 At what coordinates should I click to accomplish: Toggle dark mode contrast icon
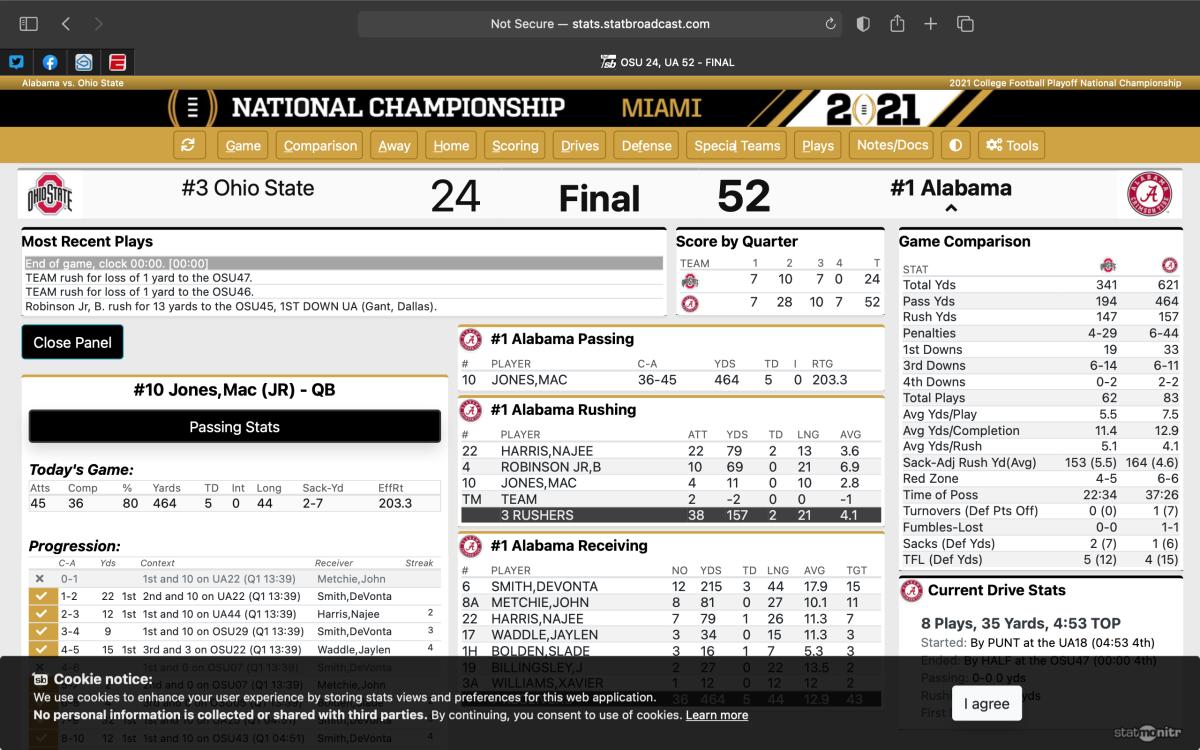[955, 145]
